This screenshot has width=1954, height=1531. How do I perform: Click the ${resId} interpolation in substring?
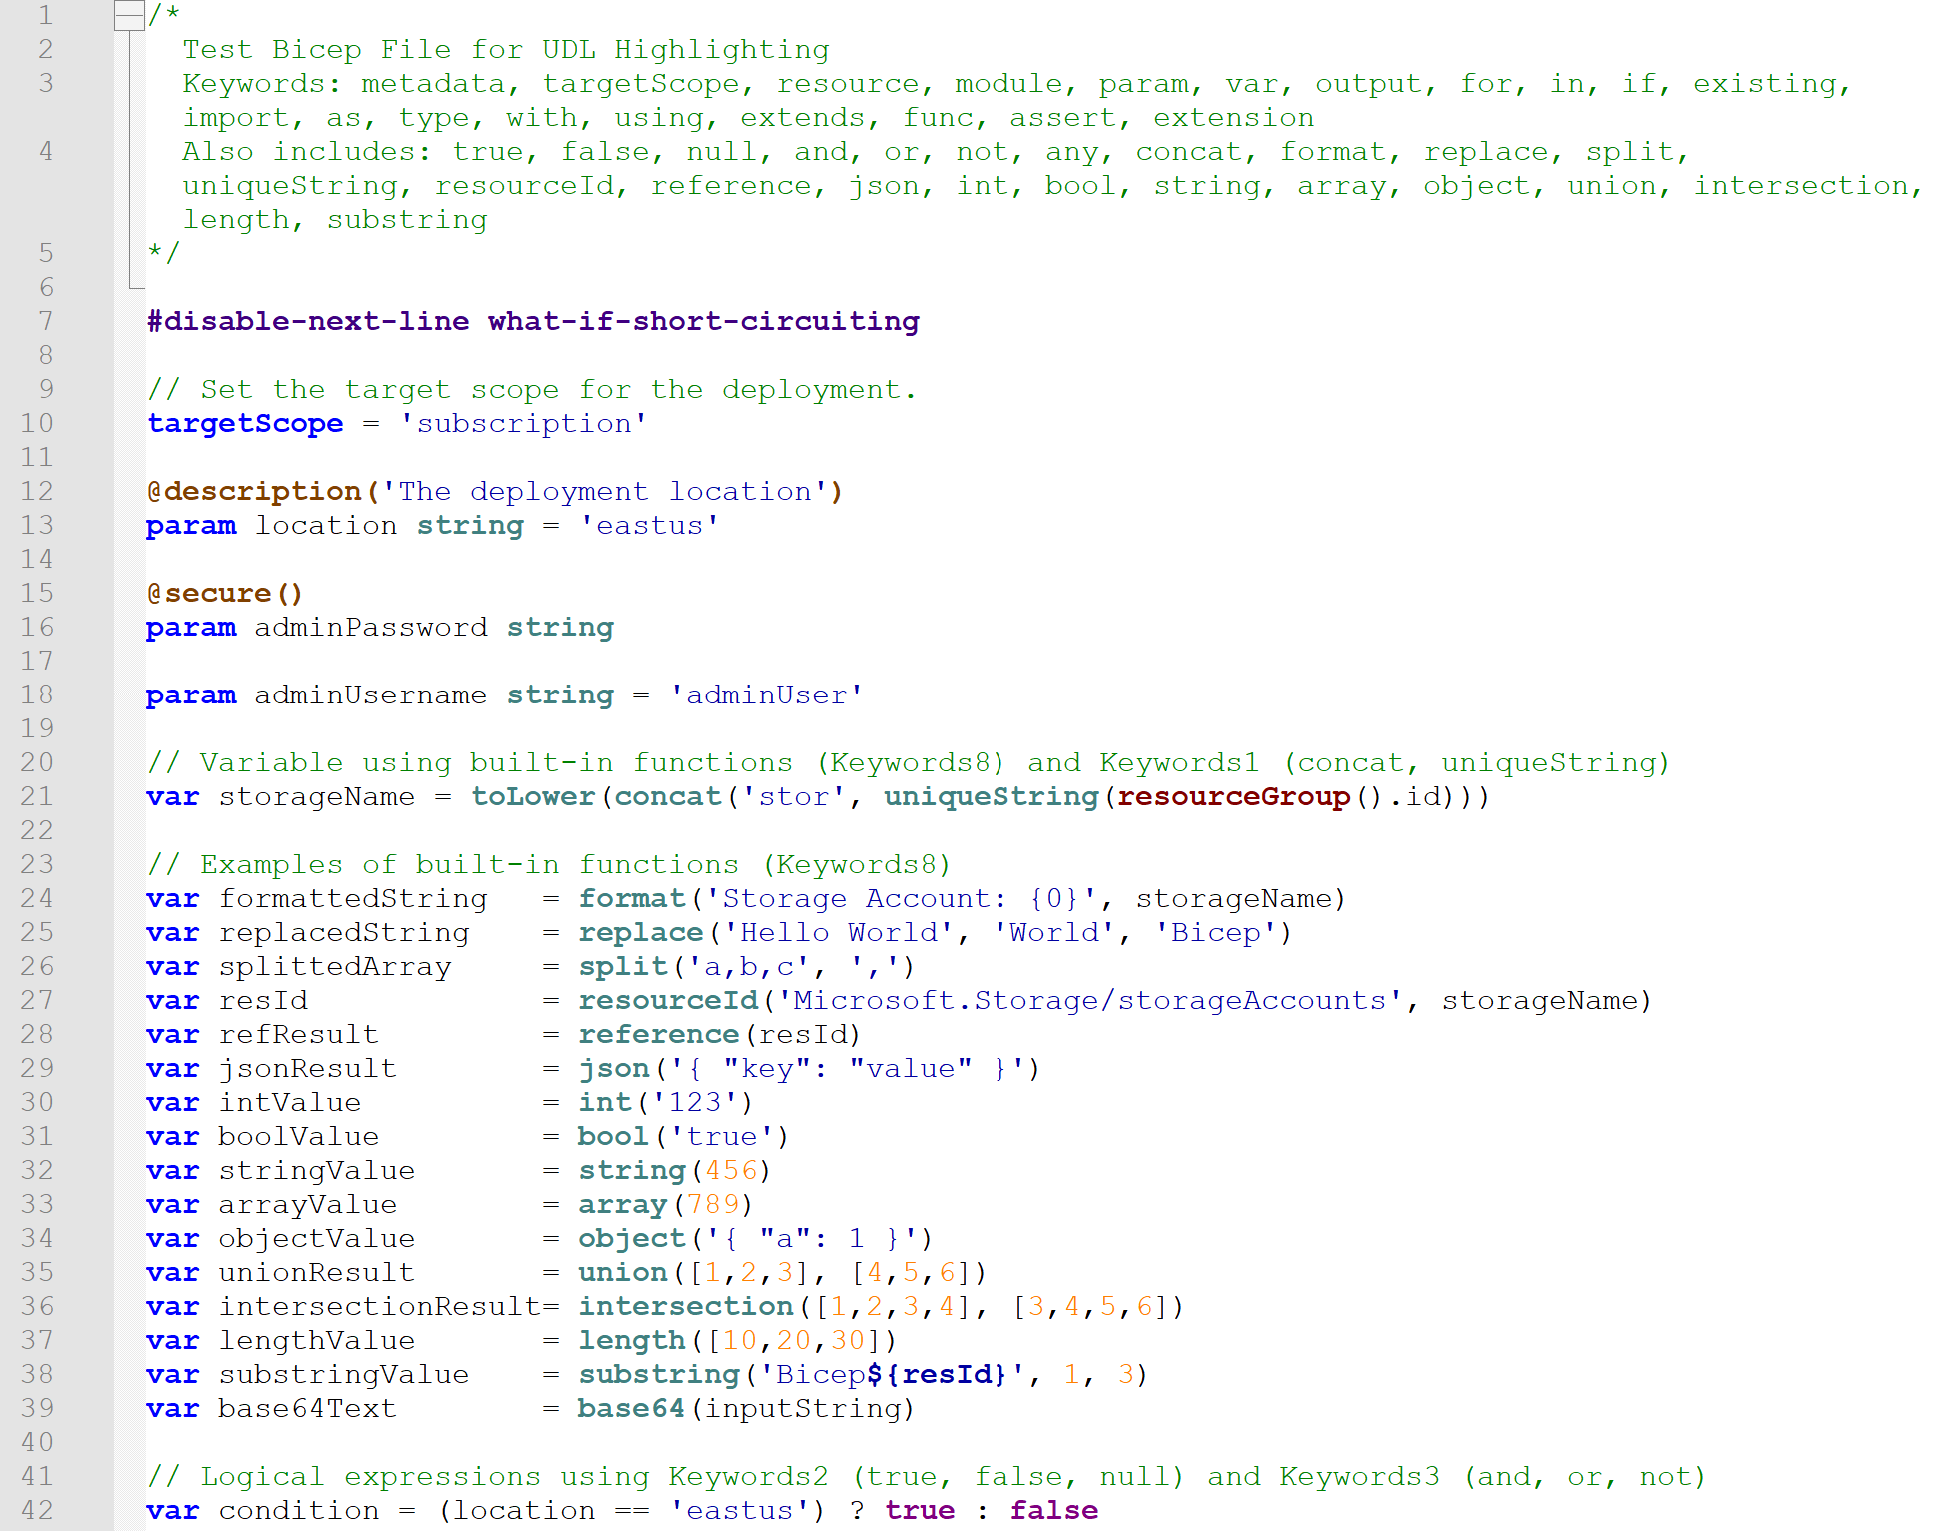(937, 1374)
